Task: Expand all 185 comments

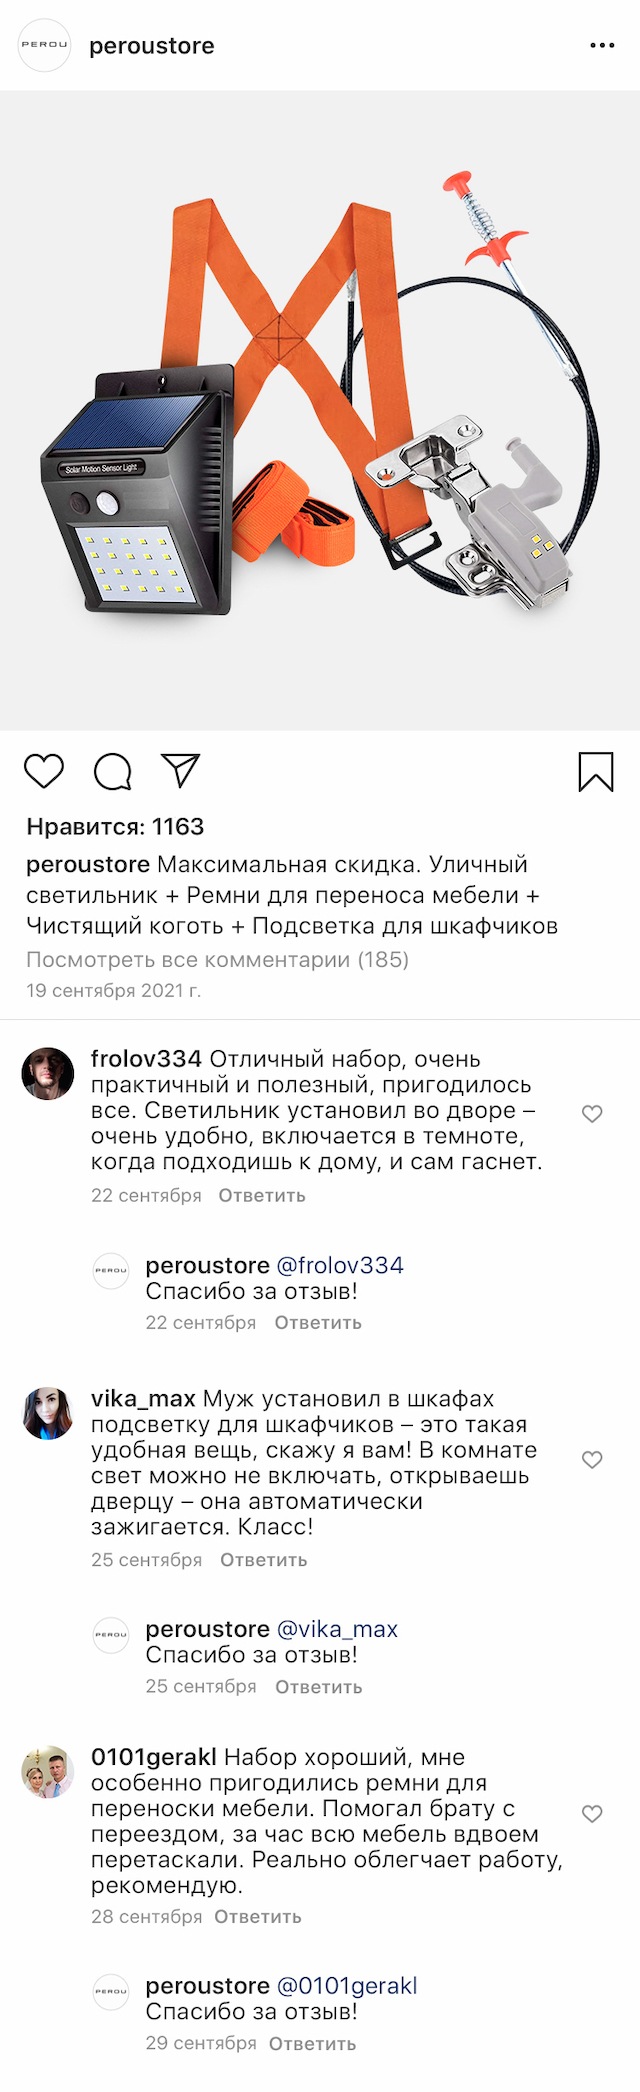Action: (x=217, y=960)
